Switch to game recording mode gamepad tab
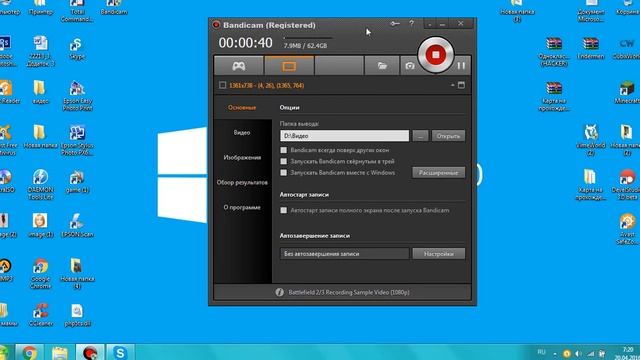The width and height of the screenshot is (640, 360). click(239, 66)
